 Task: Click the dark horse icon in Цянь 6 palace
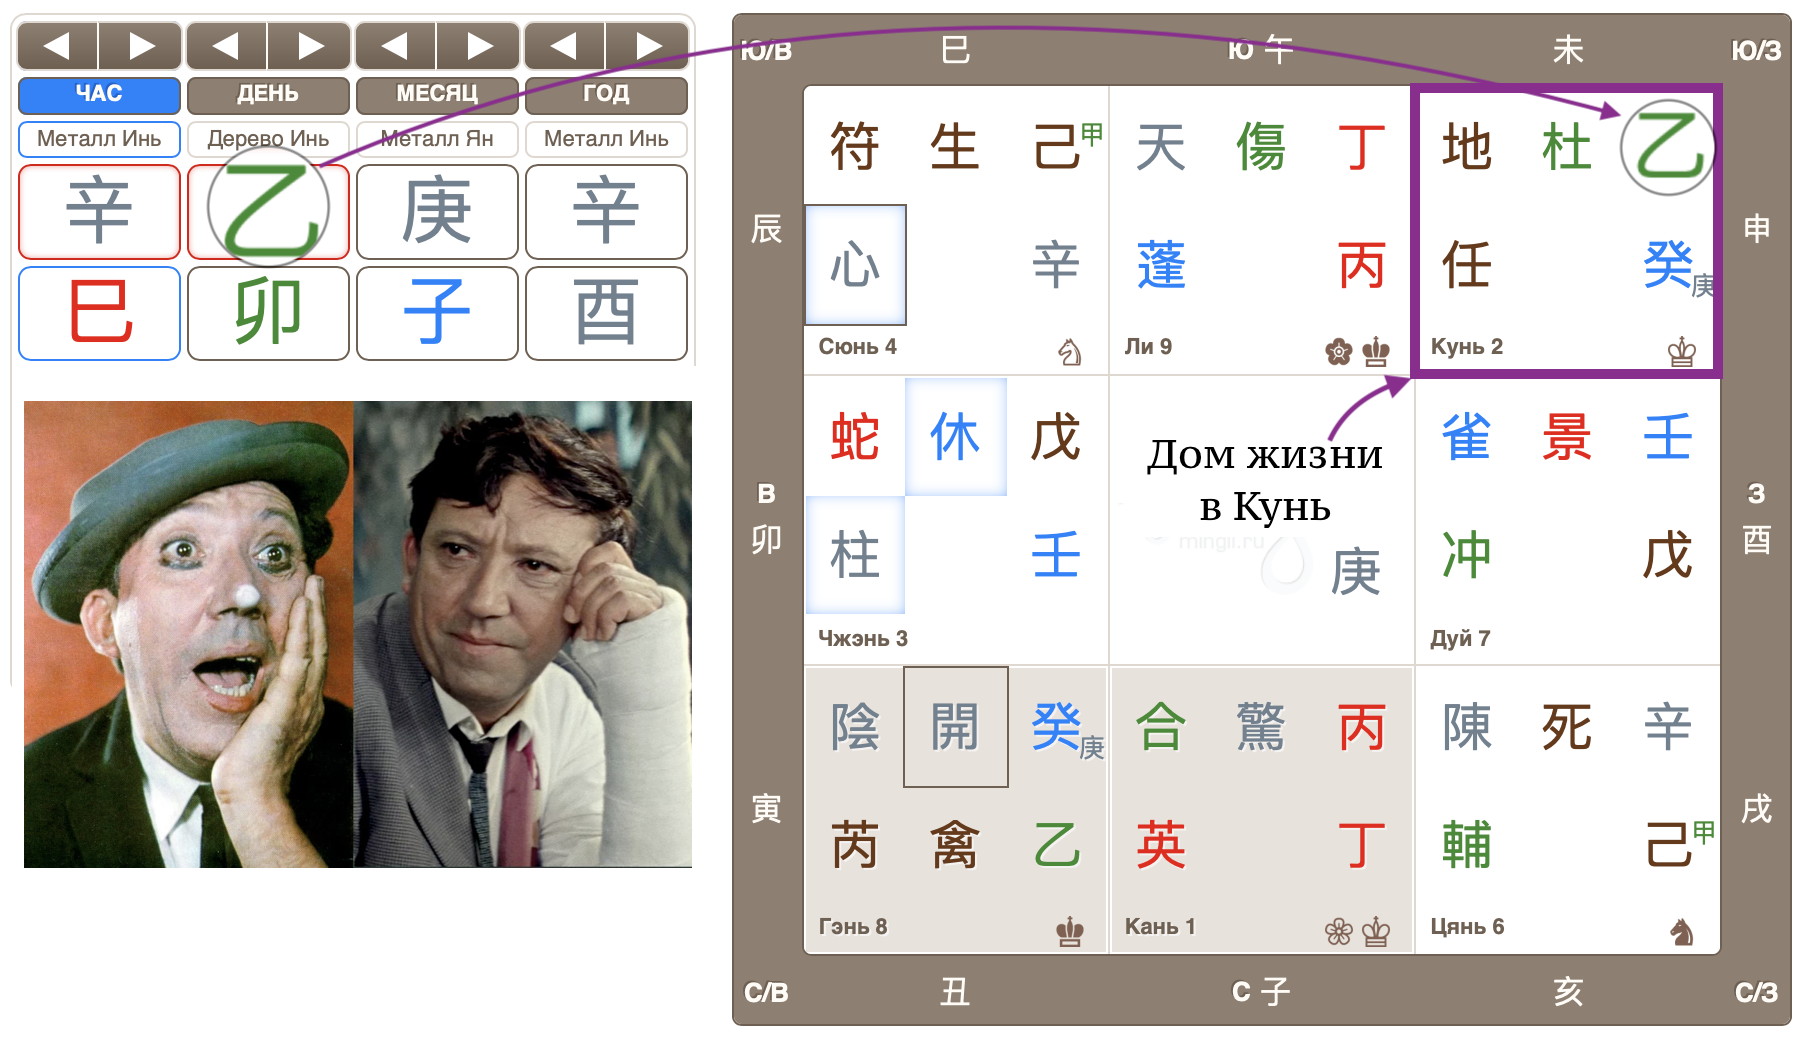pyautogui.click(x=1682, y=932)
